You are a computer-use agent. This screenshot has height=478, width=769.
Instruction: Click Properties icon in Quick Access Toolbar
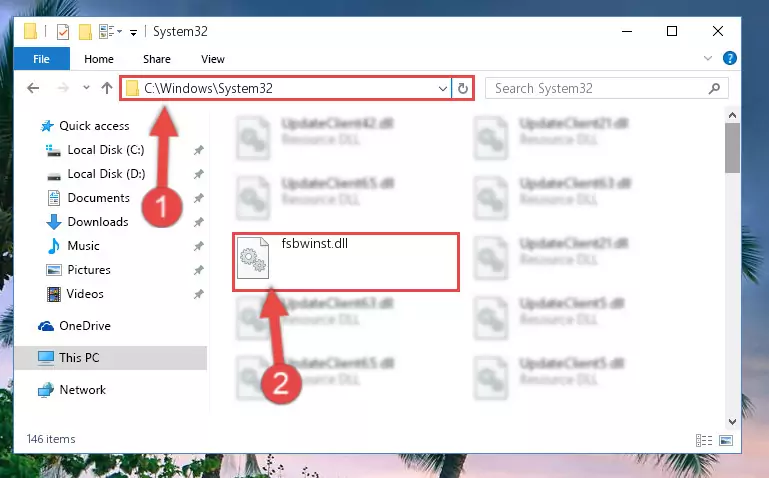(63, 32)
